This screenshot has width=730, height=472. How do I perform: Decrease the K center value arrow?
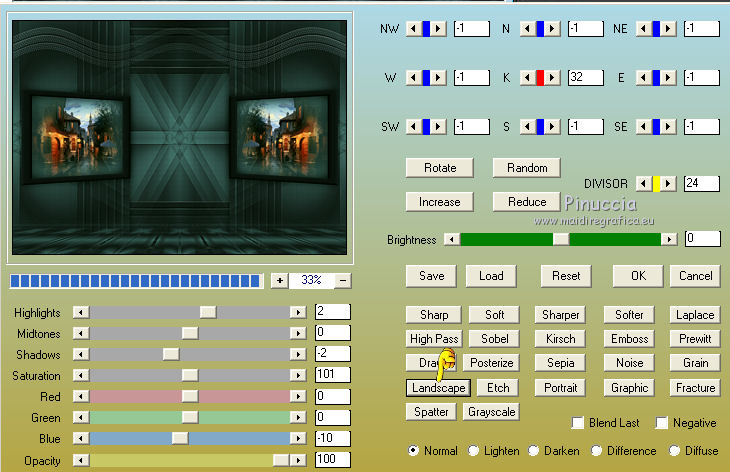527,77
